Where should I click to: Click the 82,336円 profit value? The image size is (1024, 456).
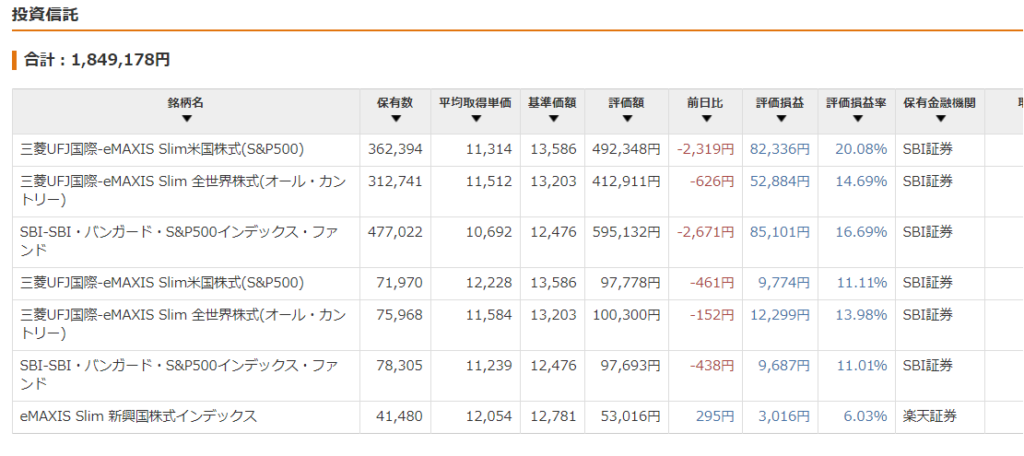780,150
